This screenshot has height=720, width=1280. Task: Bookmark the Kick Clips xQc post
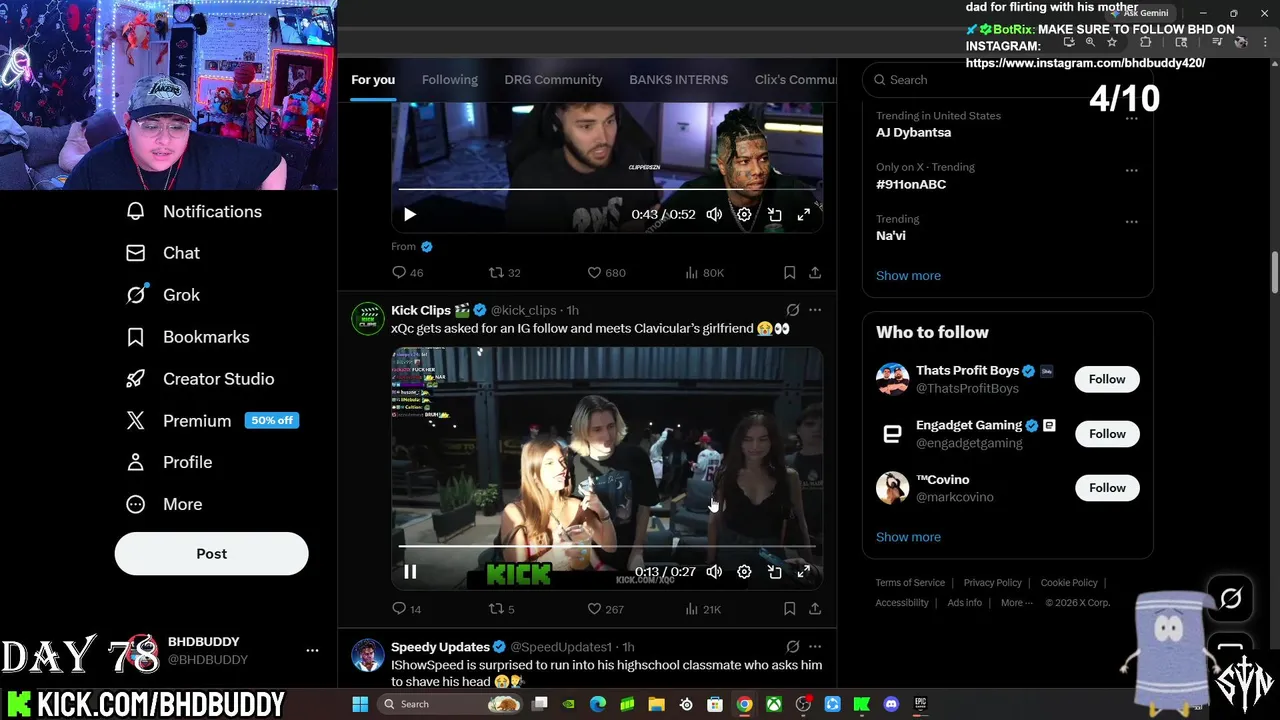[x=789, y=608]
